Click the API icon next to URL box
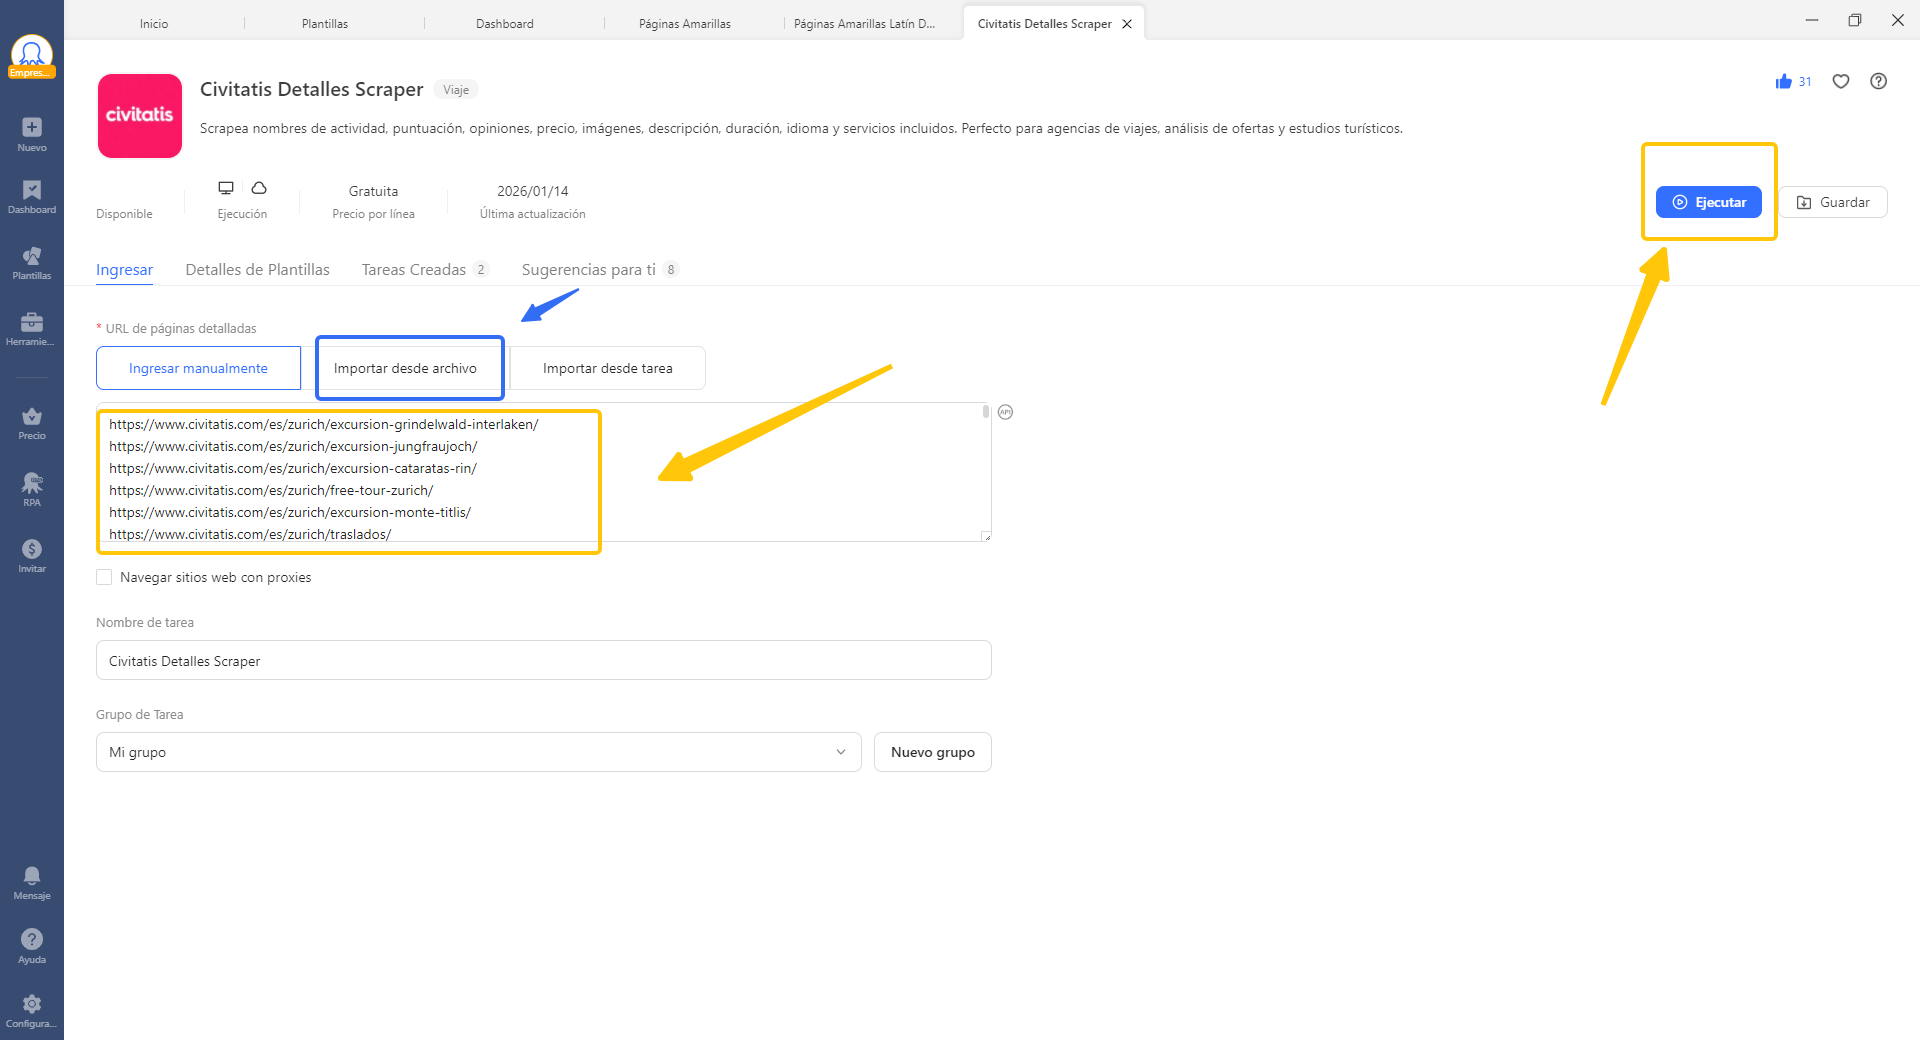The height and width of the screenshot is (1040, 1920). click(x=1005, y=412)
